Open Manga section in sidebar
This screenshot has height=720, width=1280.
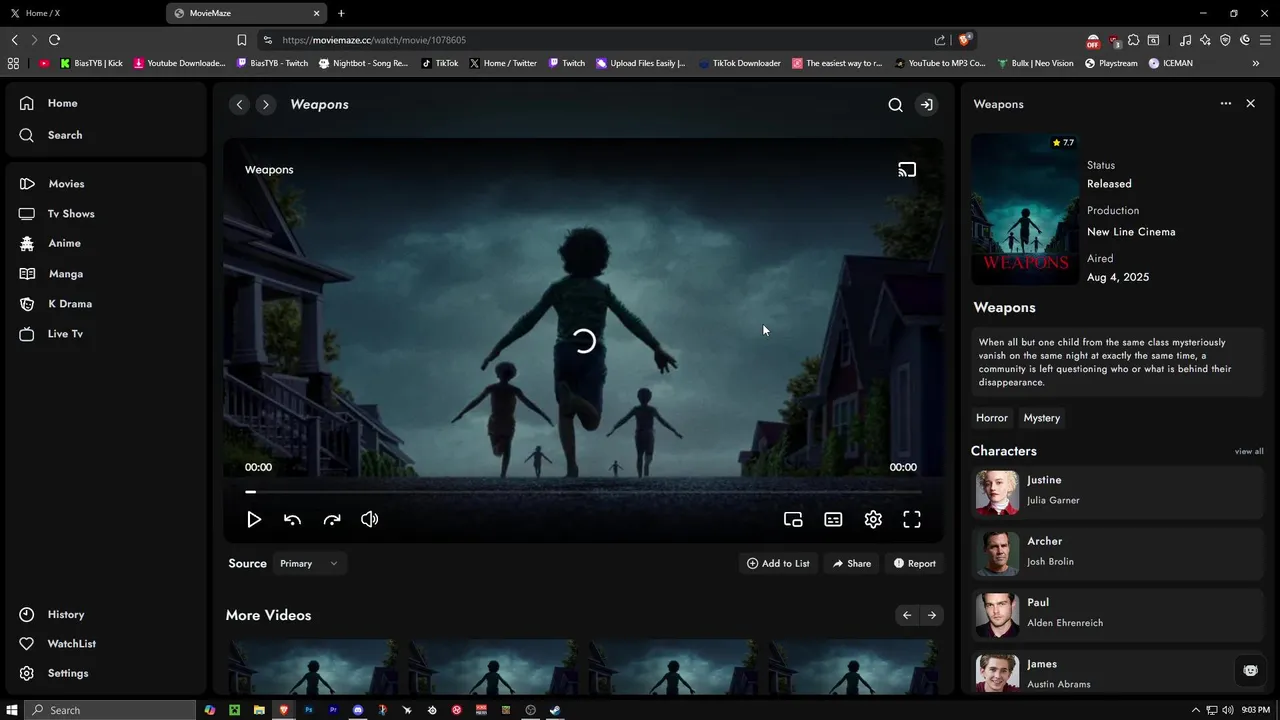(65, 274)
